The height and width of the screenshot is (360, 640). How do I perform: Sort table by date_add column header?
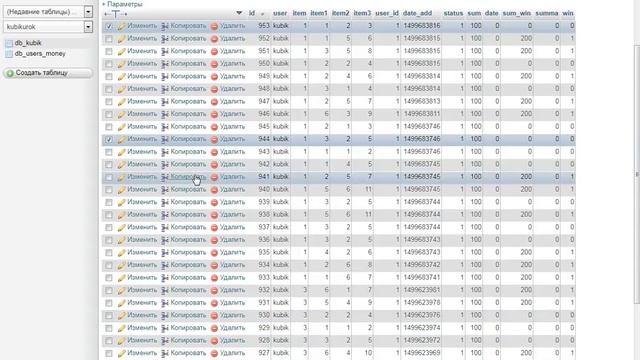tap(418, 13)
